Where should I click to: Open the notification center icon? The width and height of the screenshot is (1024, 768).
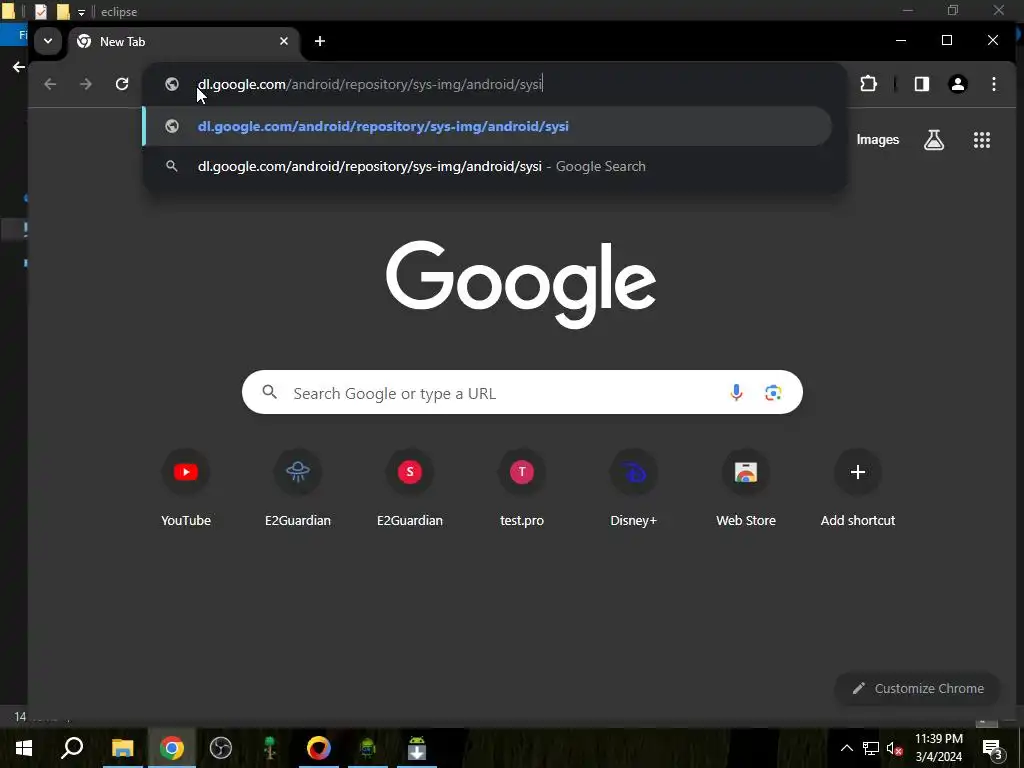pyautogui.click(x=992, y=749)
